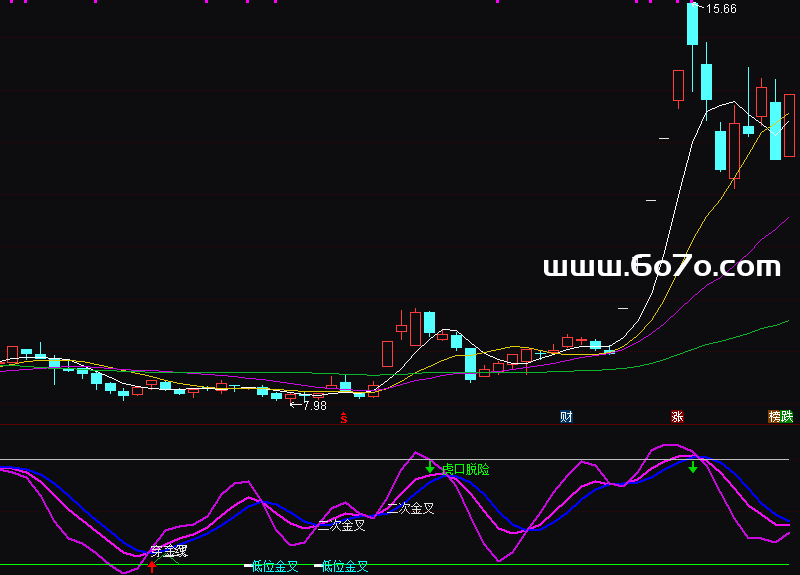Click green down arrow beside 虎口脱险
Screen dimensions: 800x575
pos(430,467)
